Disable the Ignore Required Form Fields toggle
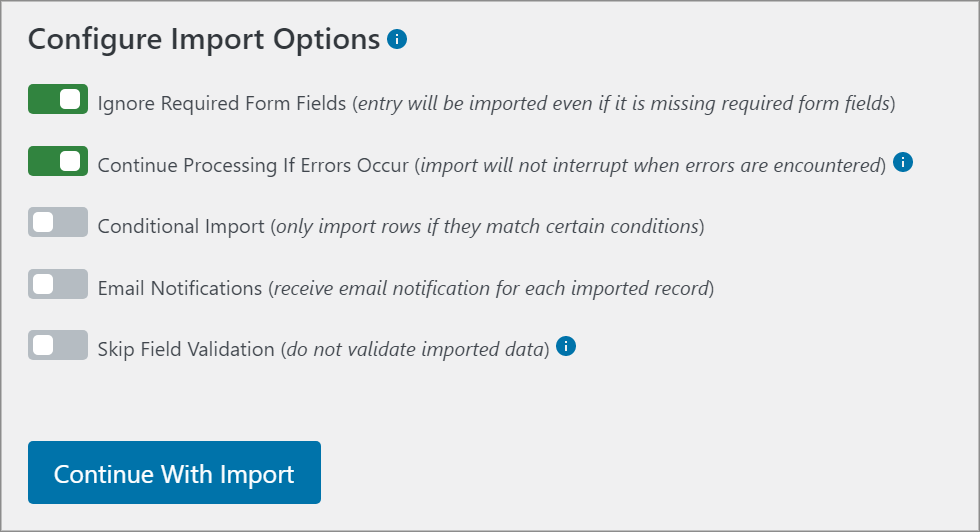Viewport: 980px width, 532px height. [x=58, y=99]
